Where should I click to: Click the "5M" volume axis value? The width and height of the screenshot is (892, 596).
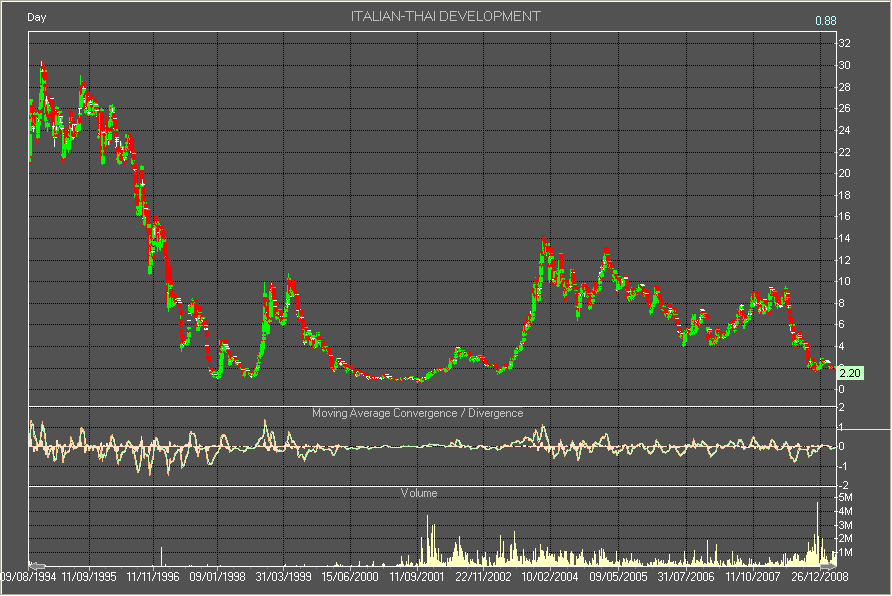click(x=846, y=498)
